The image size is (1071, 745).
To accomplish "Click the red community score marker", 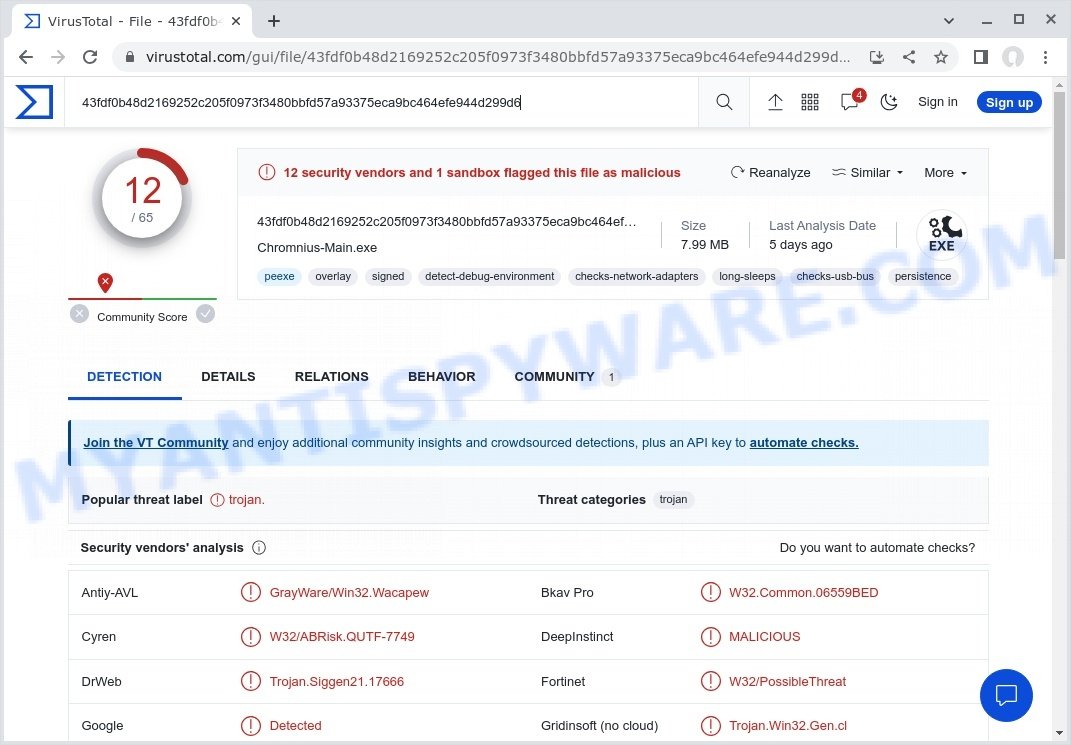I will [x=105, y=282].
